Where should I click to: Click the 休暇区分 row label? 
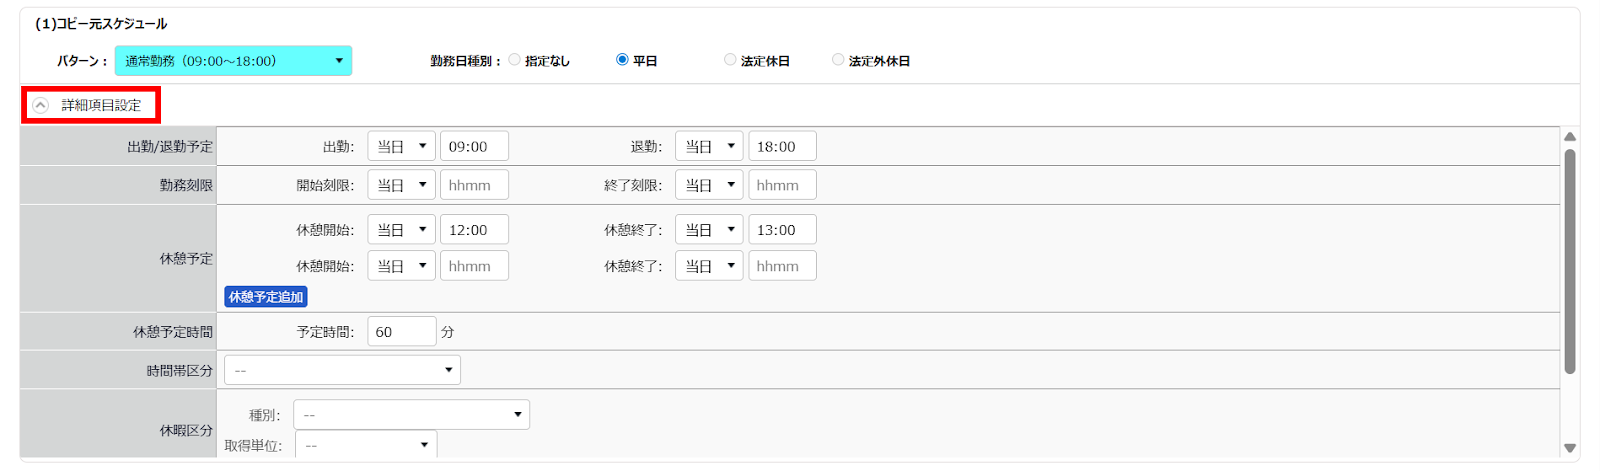point(186,430)
